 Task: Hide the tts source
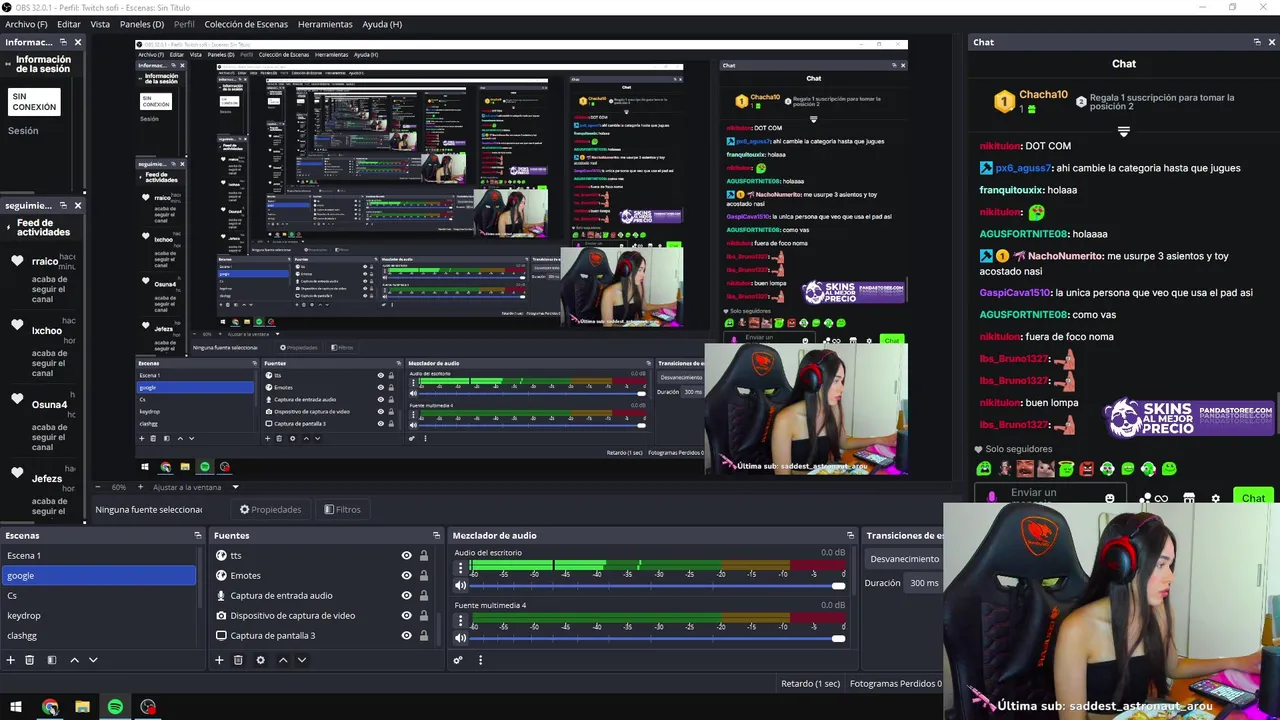[x=406, y=555]
